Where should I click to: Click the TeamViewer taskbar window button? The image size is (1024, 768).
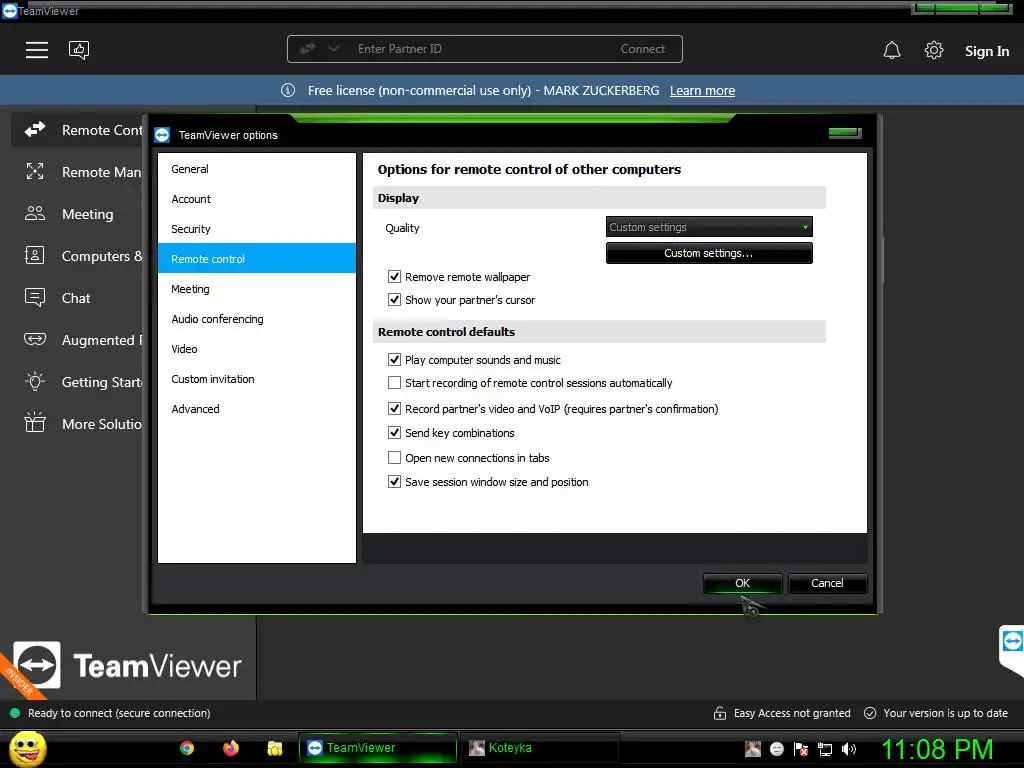[377, 748]
